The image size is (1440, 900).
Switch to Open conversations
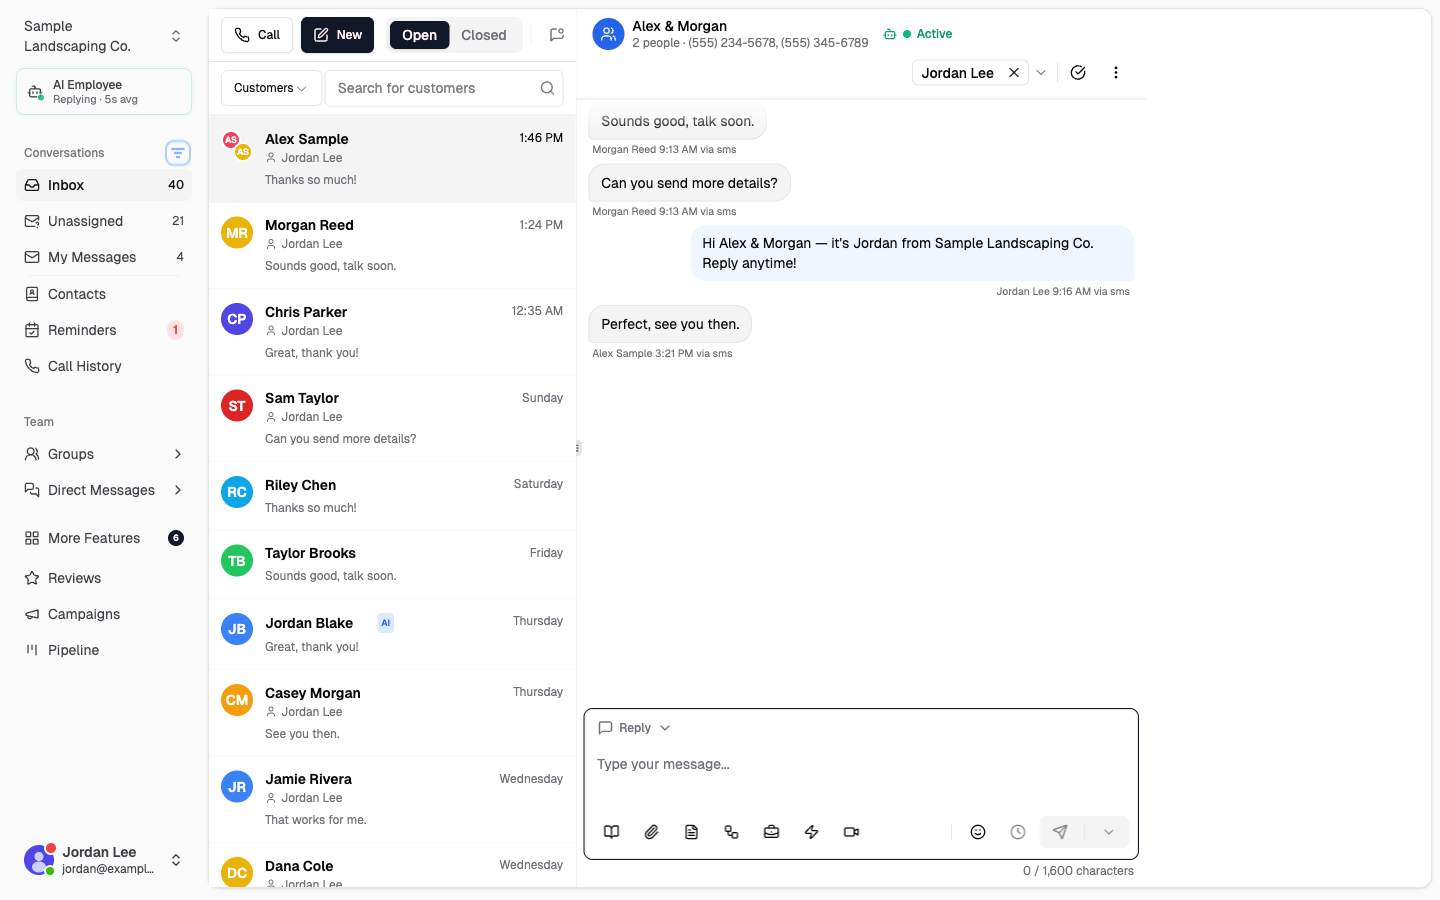pyautogui.click(x=419, y=35)
